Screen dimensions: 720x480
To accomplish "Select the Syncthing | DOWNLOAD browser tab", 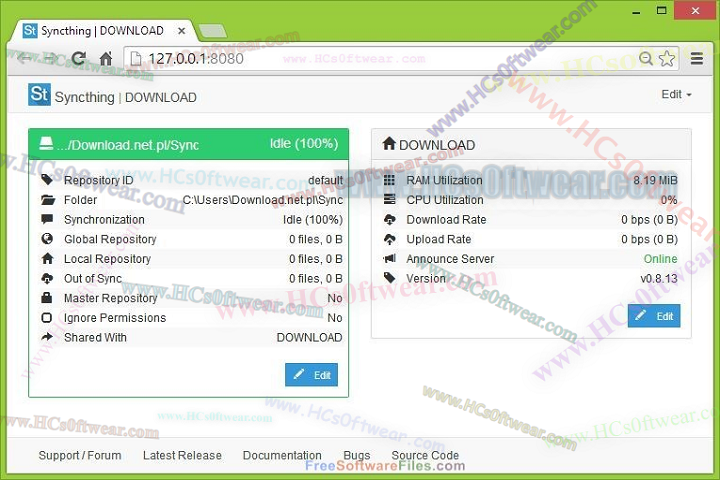I will [100, 31].
